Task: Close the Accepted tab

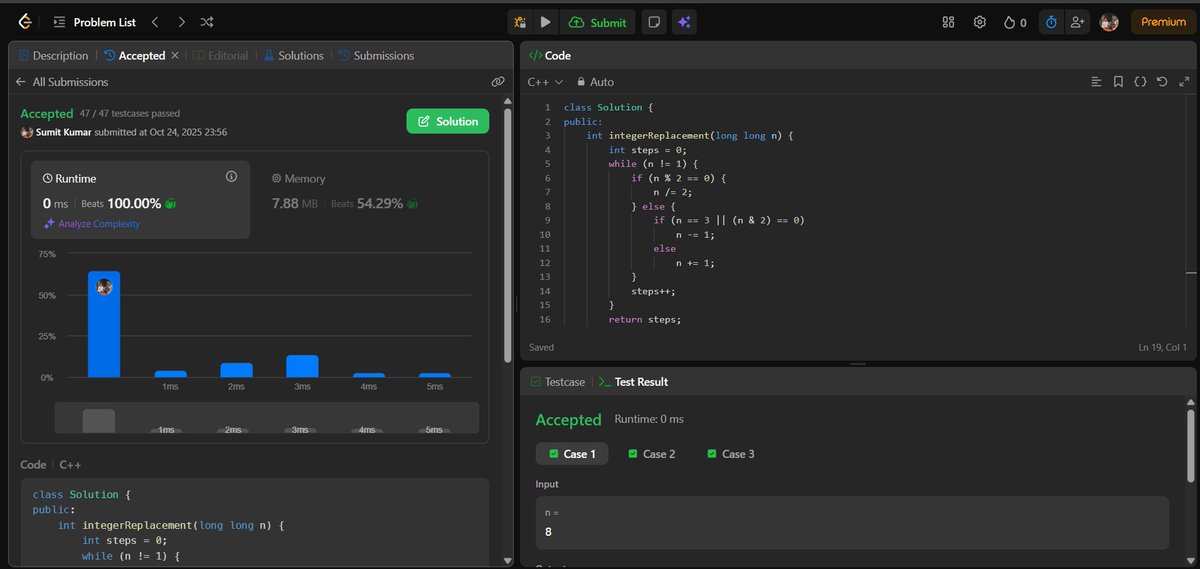Action: coord(174,56)
